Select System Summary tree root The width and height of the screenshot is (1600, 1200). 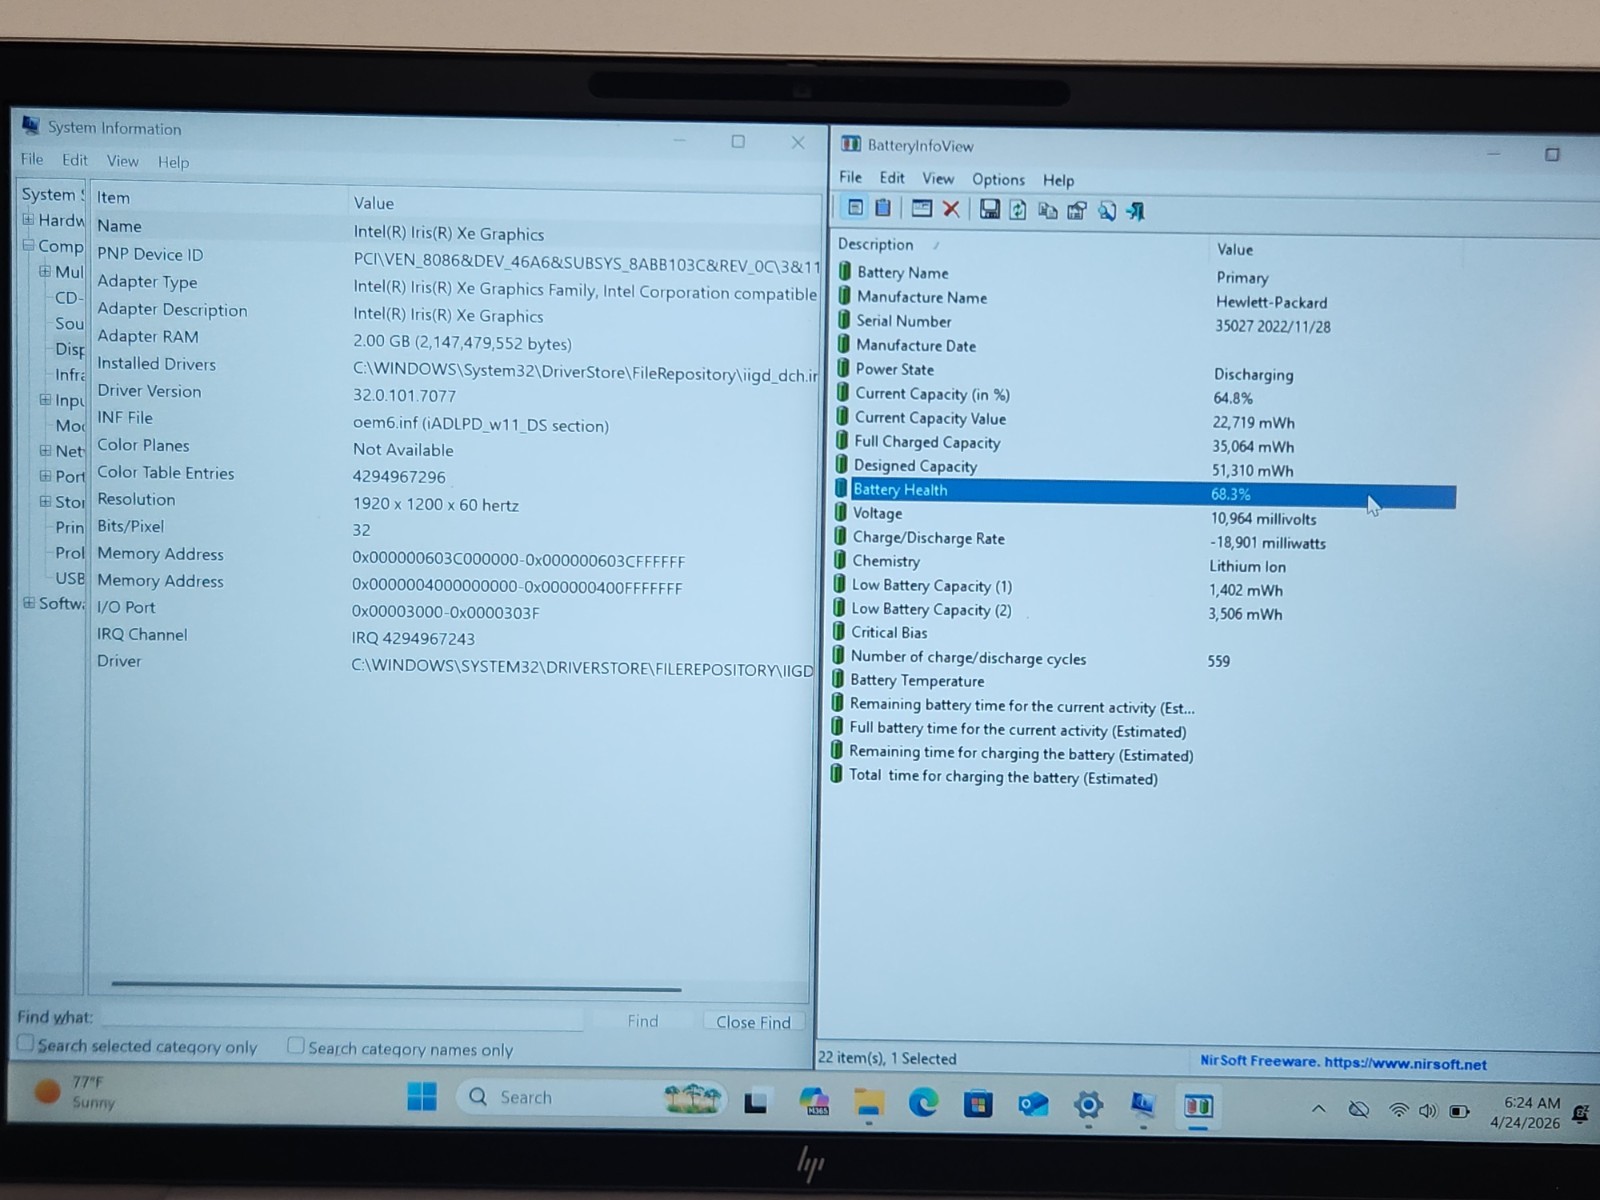click(x=53, y=194)
